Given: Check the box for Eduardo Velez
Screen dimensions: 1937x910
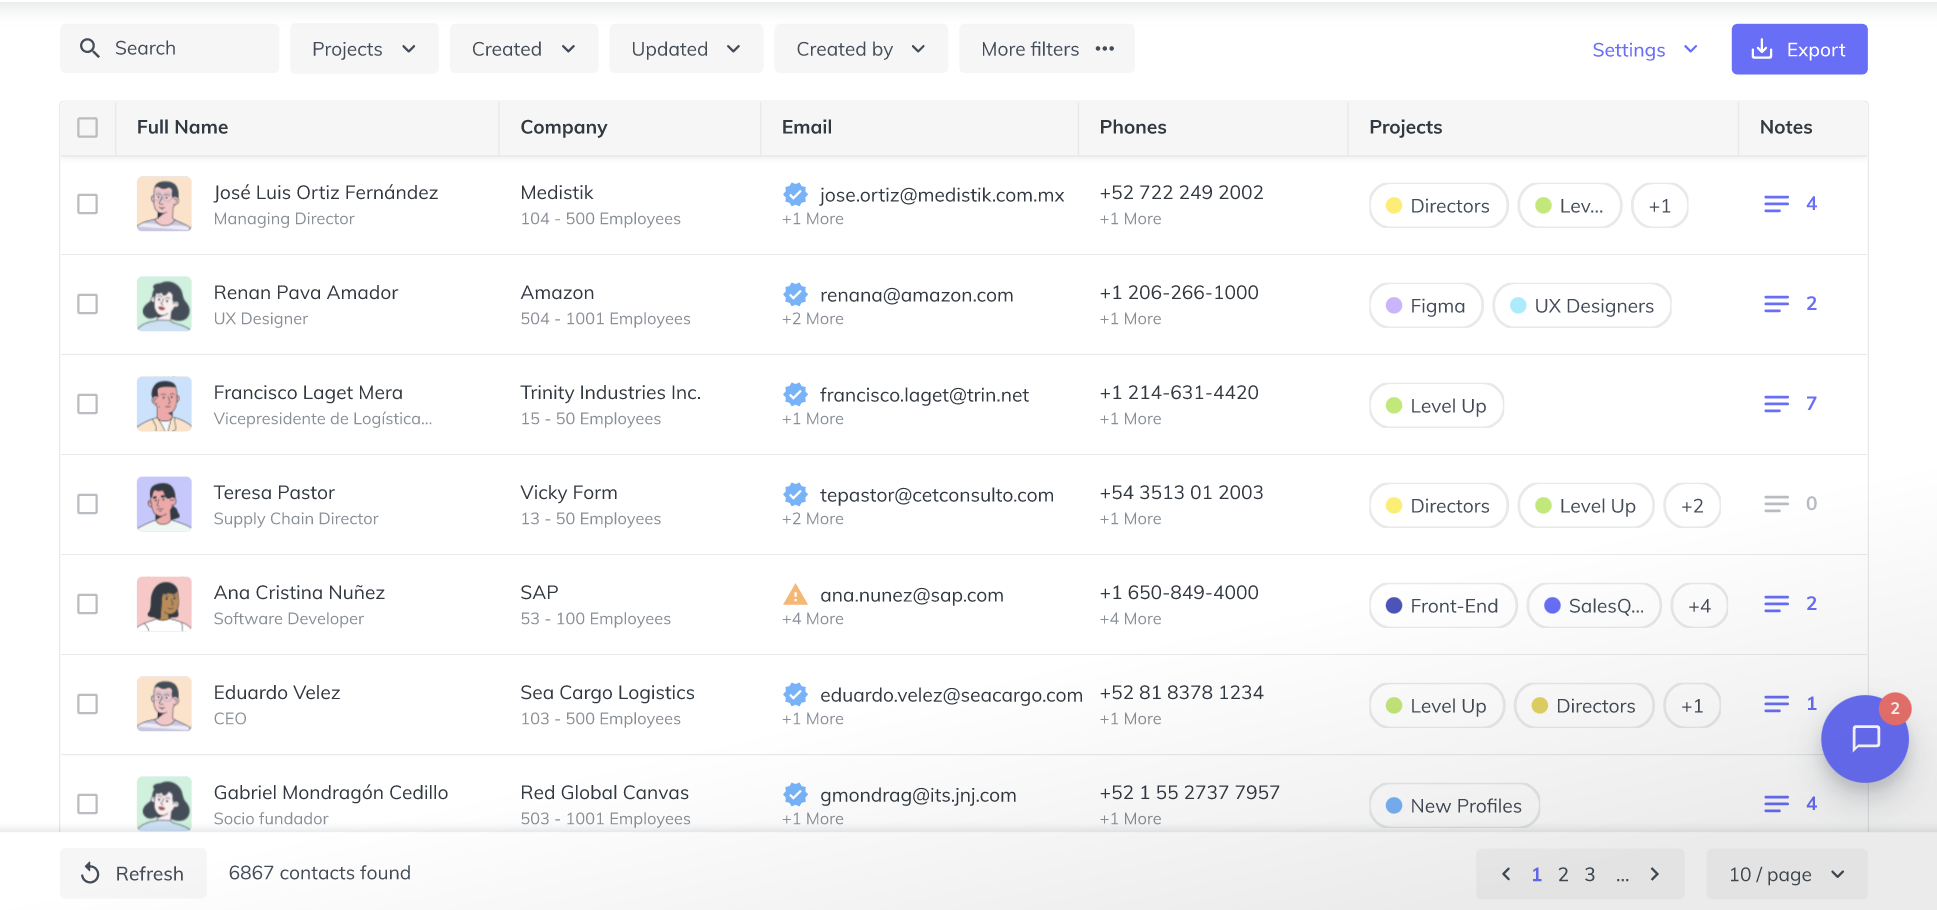Looking at the screenshot, I should 88,704.
